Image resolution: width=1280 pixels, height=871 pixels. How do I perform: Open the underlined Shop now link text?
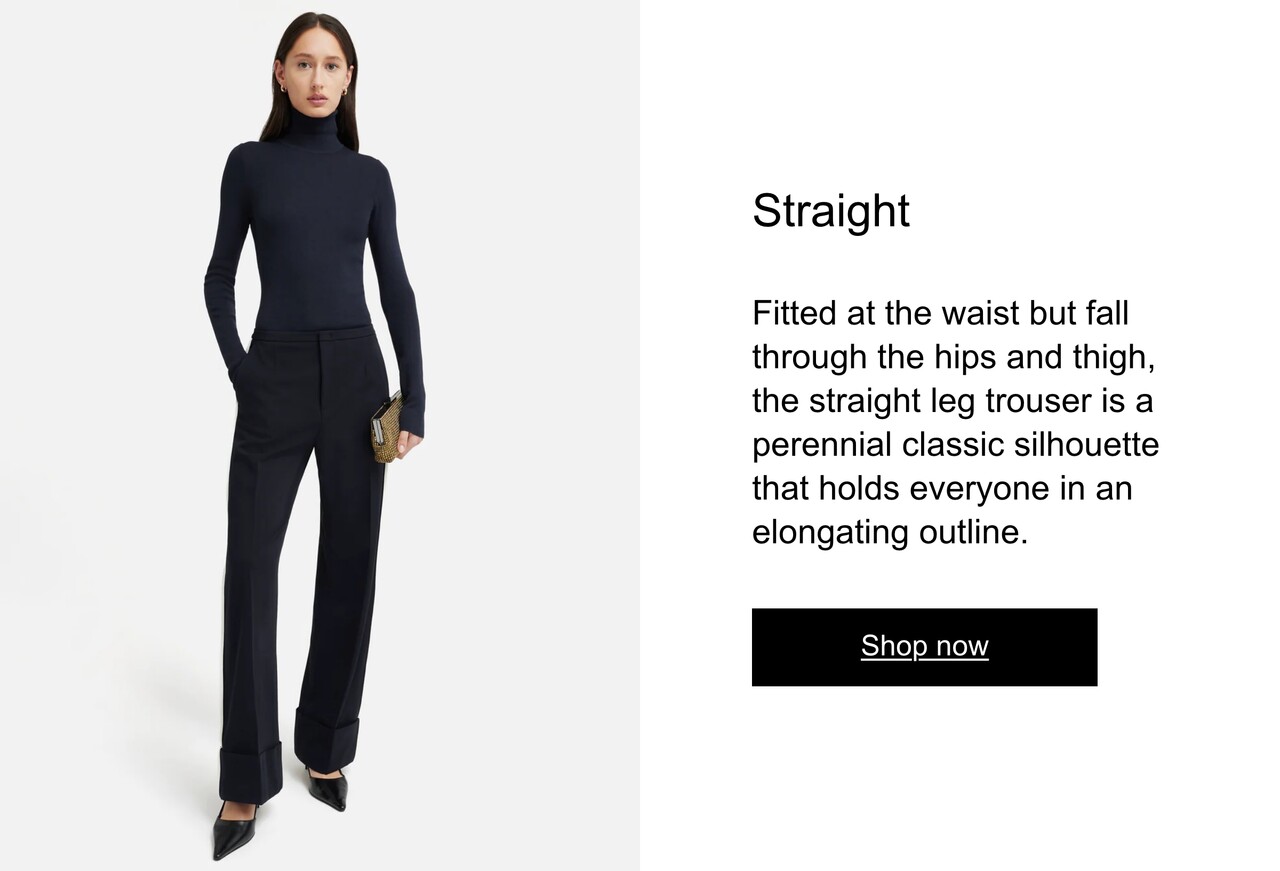coord(924,646)
